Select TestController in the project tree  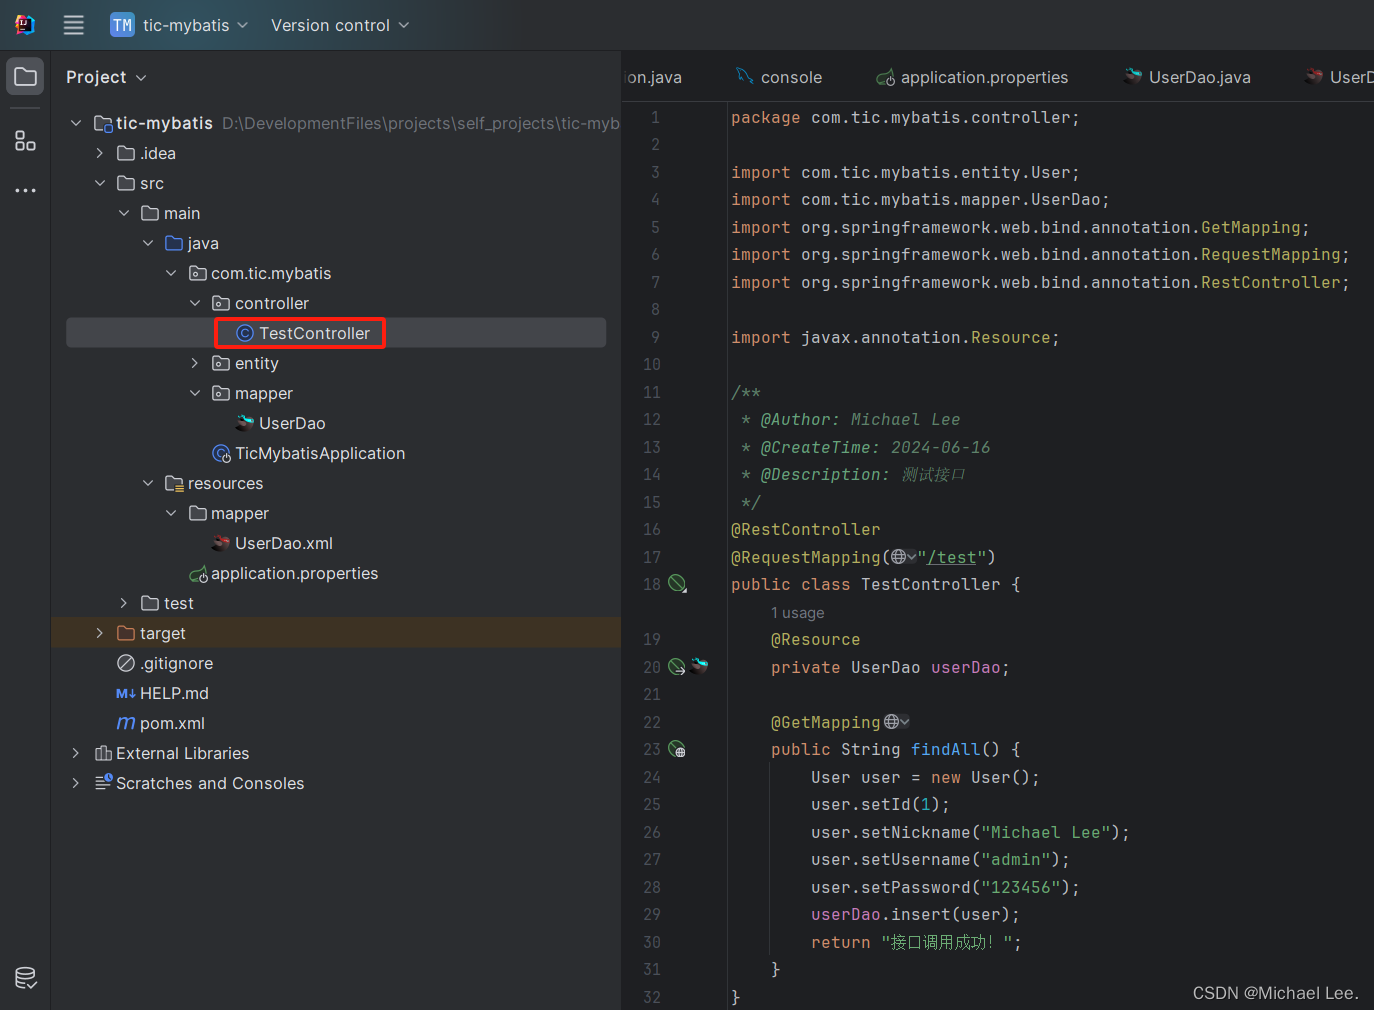pos(336,333)
